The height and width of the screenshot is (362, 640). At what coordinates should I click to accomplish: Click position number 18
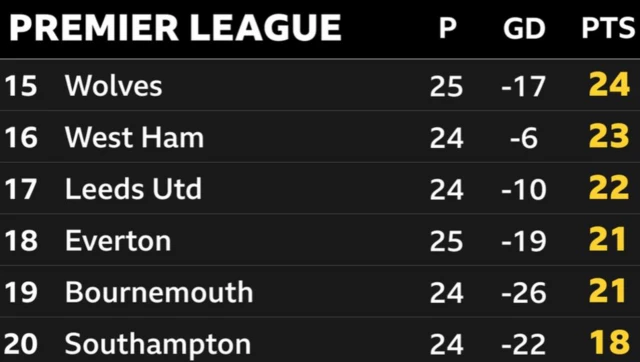21,241
